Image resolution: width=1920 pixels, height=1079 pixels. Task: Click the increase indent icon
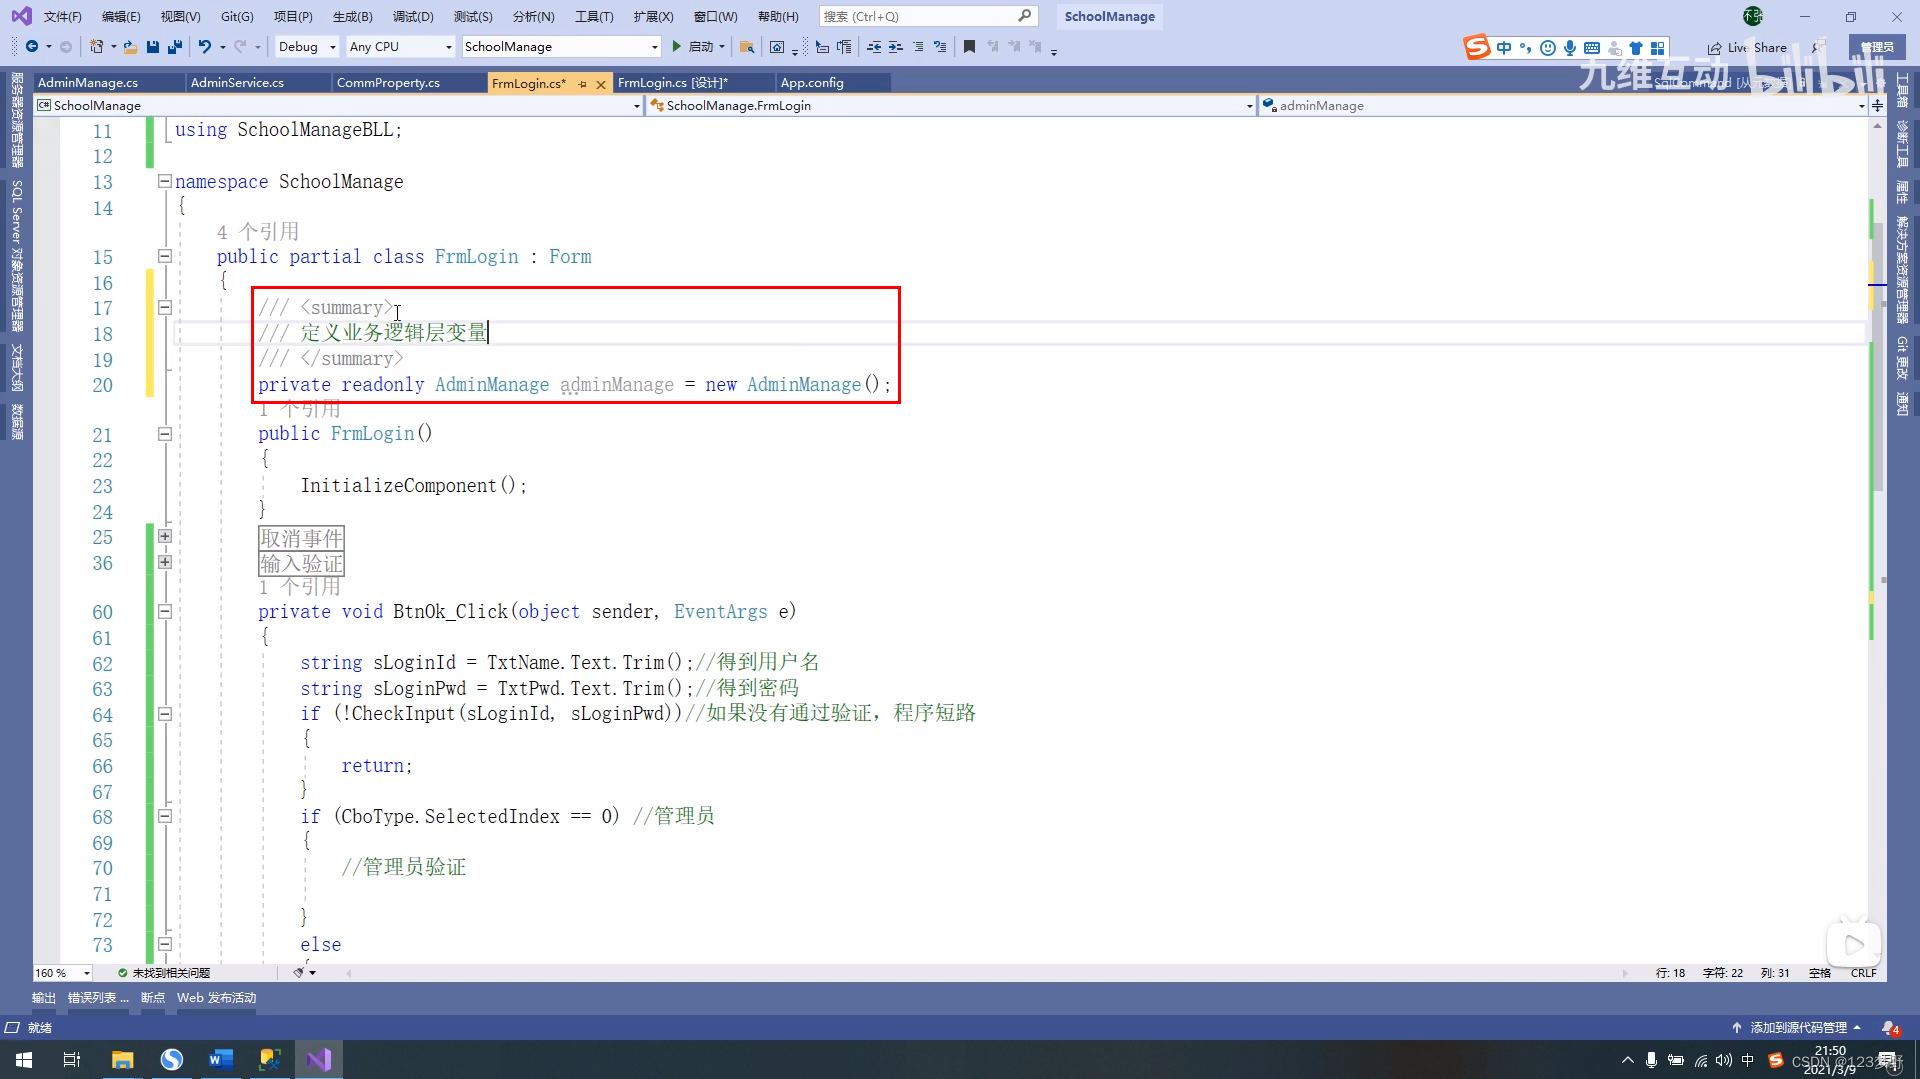896,47
